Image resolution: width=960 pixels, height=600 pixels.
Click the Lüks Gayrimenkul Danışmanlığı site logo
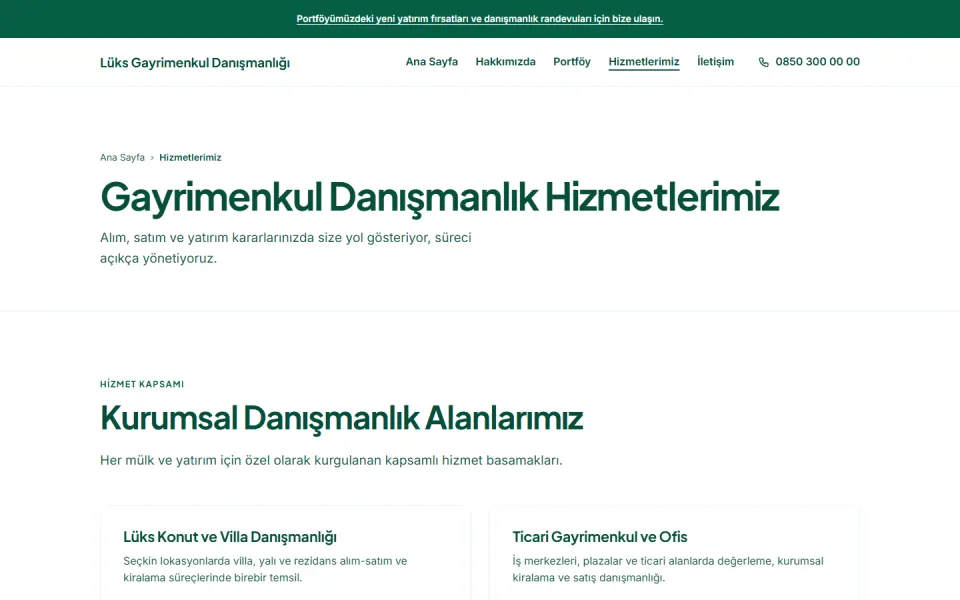[x=195, y=62]
